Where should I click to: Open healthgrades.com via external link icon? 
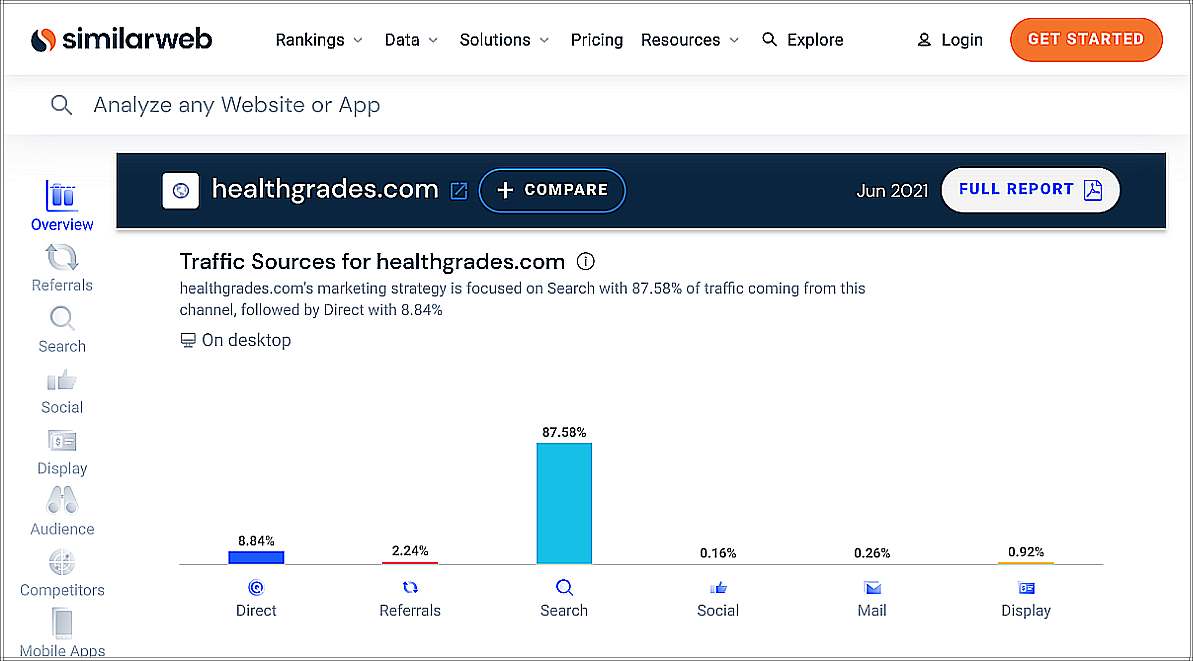point(459,191)
